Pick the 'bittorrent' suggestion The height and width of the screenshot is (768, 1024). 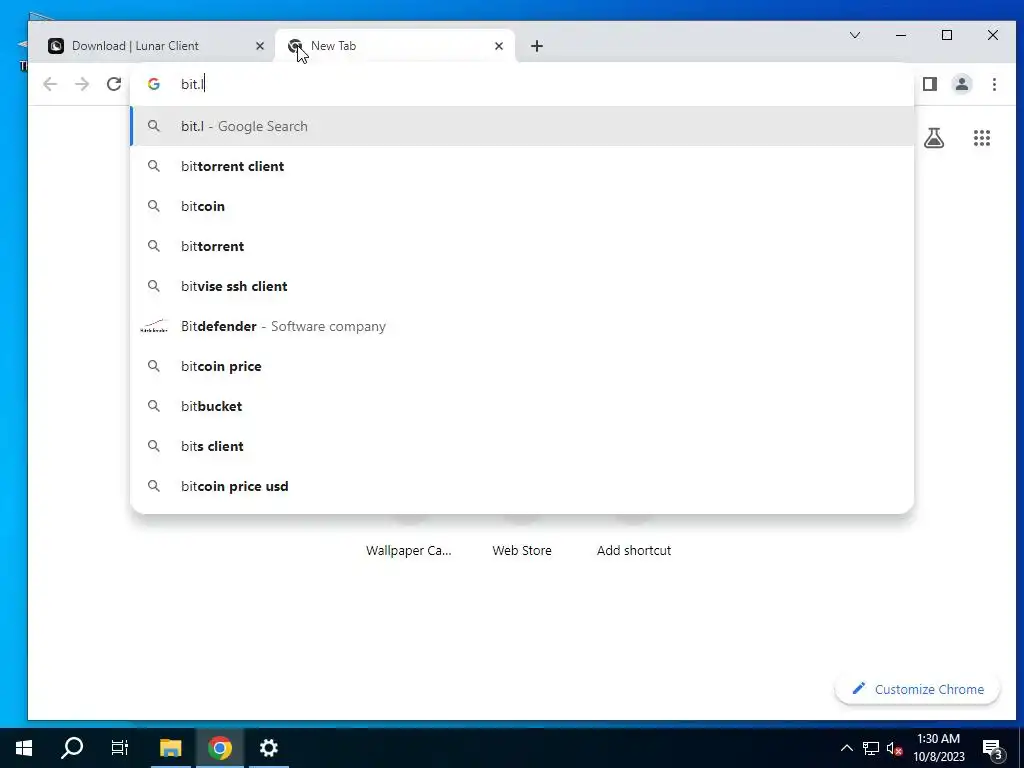click(522, 246)
